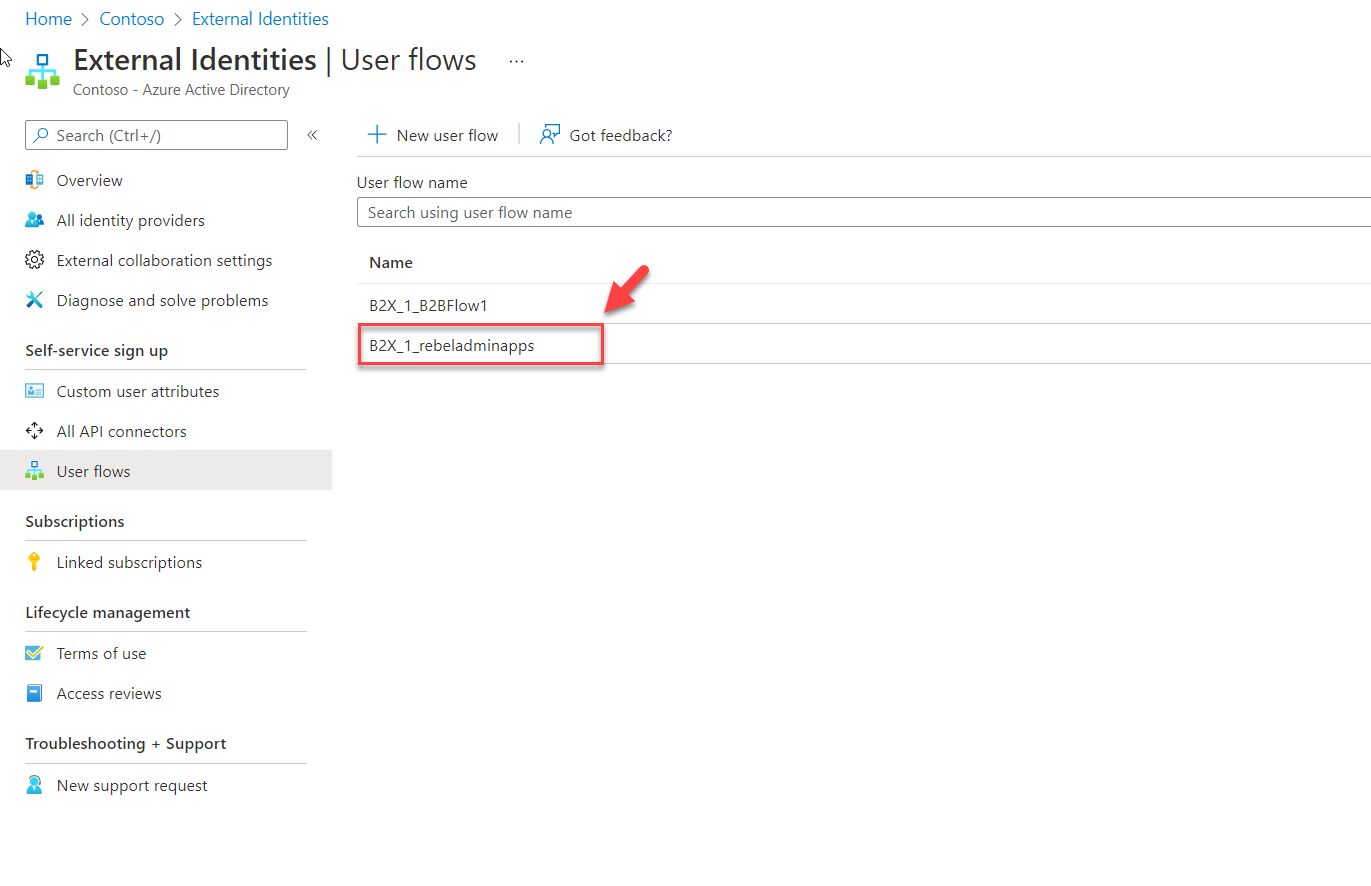
Task: Open Diagnose and solve problems
Action: click(x=163, y=300)
